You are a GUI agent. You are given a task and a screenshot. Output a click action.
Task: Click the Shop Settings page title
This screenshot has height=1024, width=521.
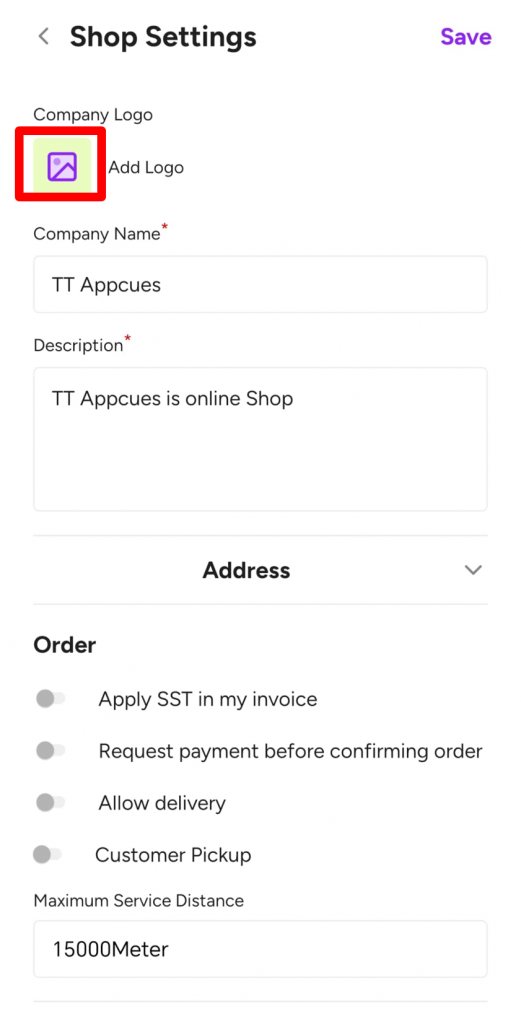coord(163,37)
